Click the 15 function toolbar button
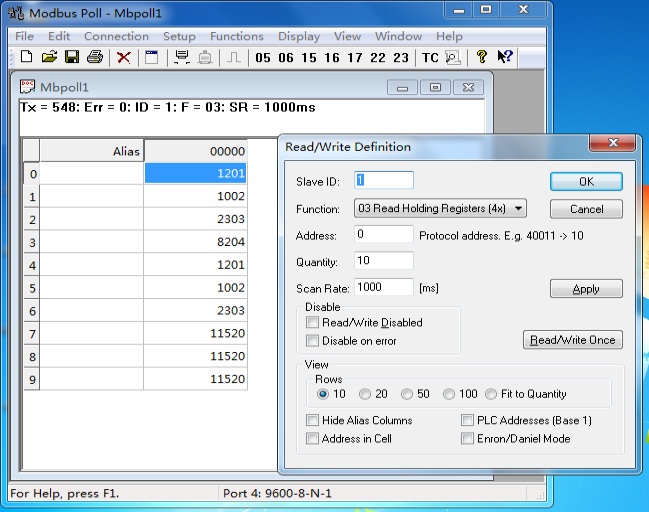Screen dimensions: 649x512 tap(309, 58)
